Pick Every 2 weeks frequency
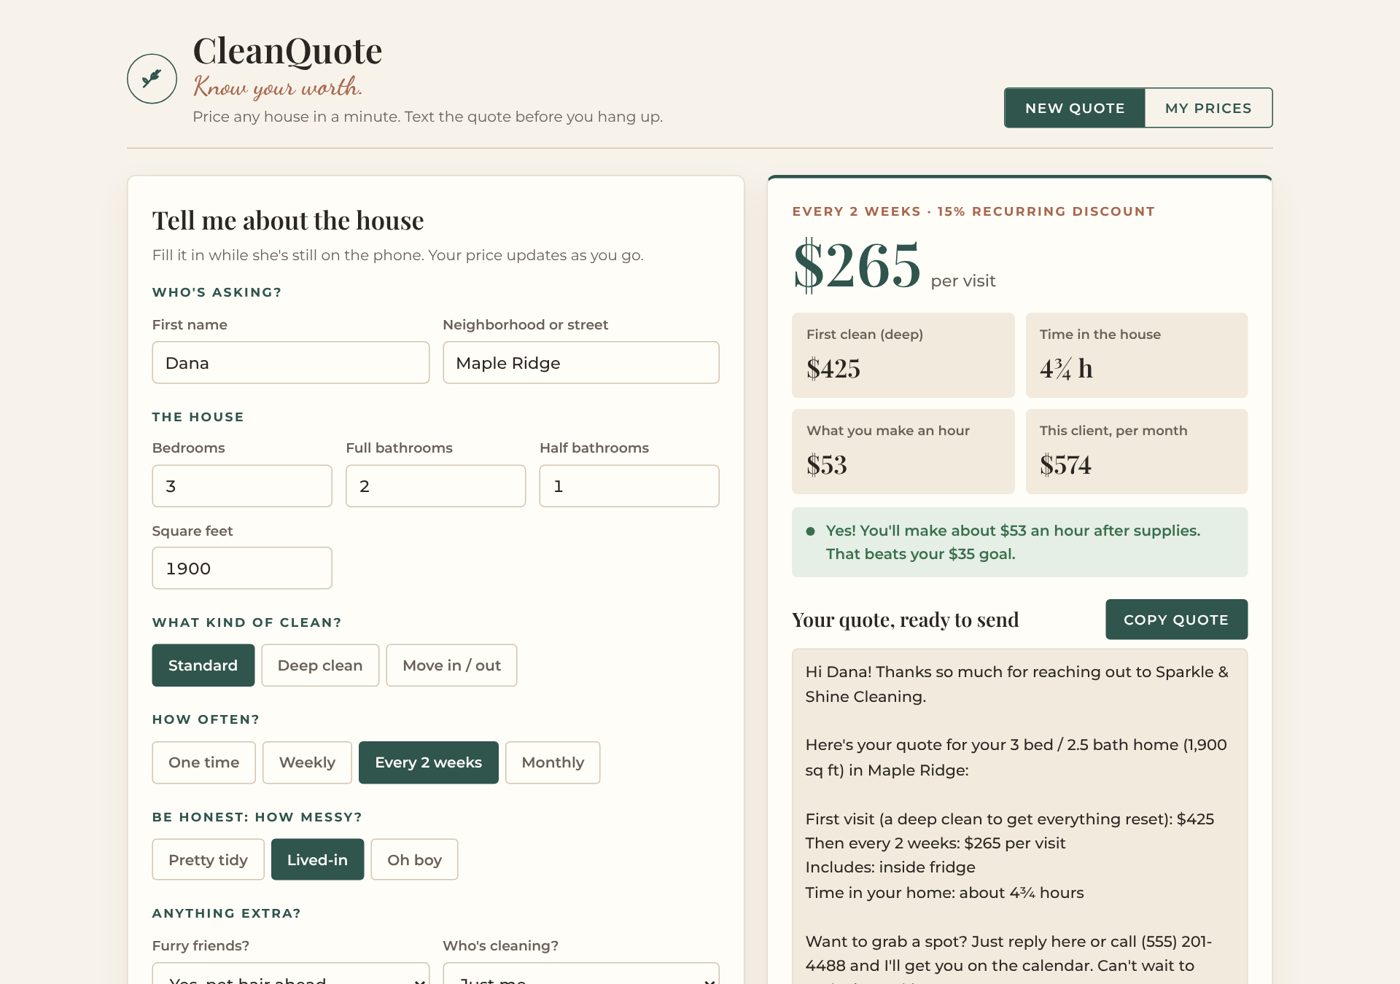Viewport: 1400px width, 984px height. 428,762
